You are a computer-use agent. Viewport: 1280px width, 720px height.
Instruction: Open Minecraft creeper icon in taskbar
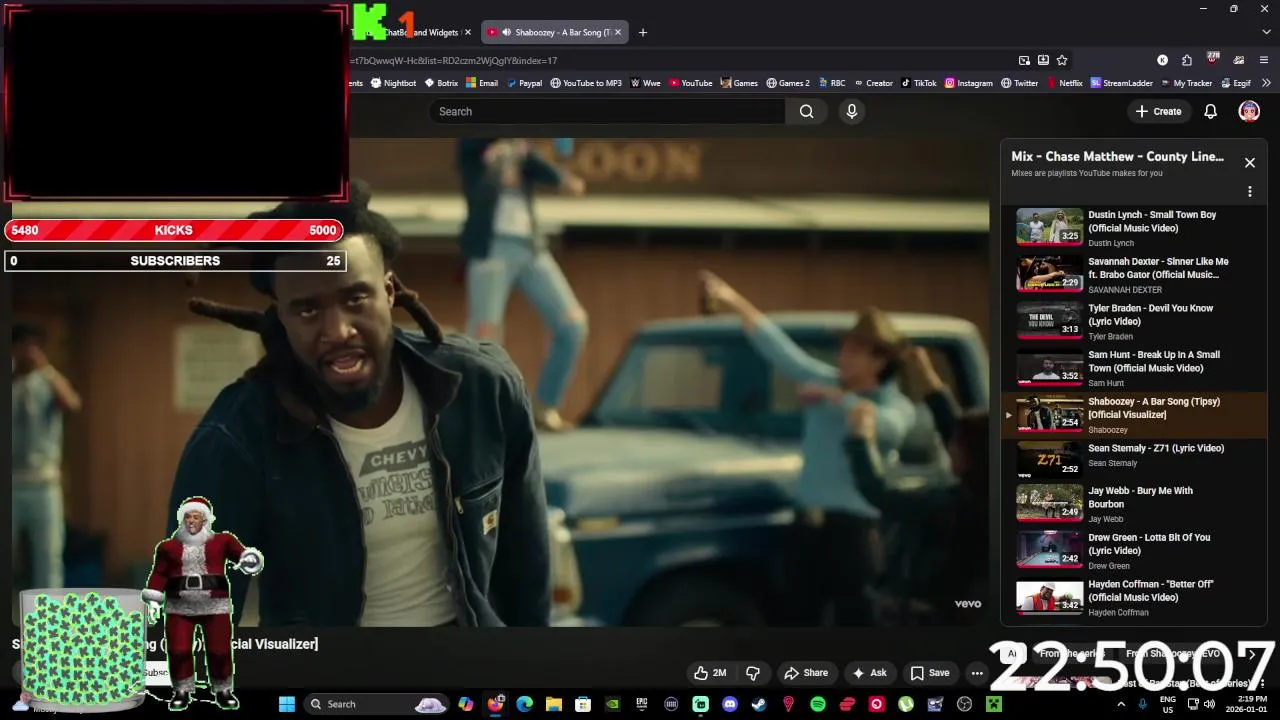pyautogui.click(x=993, y=704)
